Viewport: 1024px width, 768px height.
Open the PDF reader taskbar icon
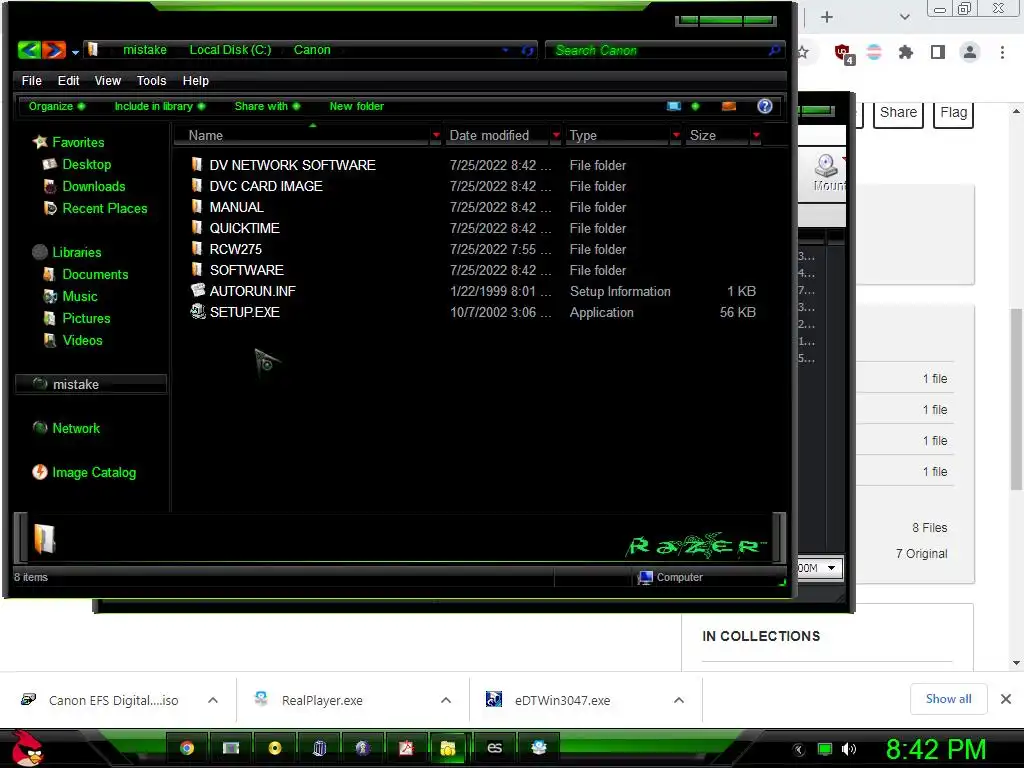coord(406,748)
